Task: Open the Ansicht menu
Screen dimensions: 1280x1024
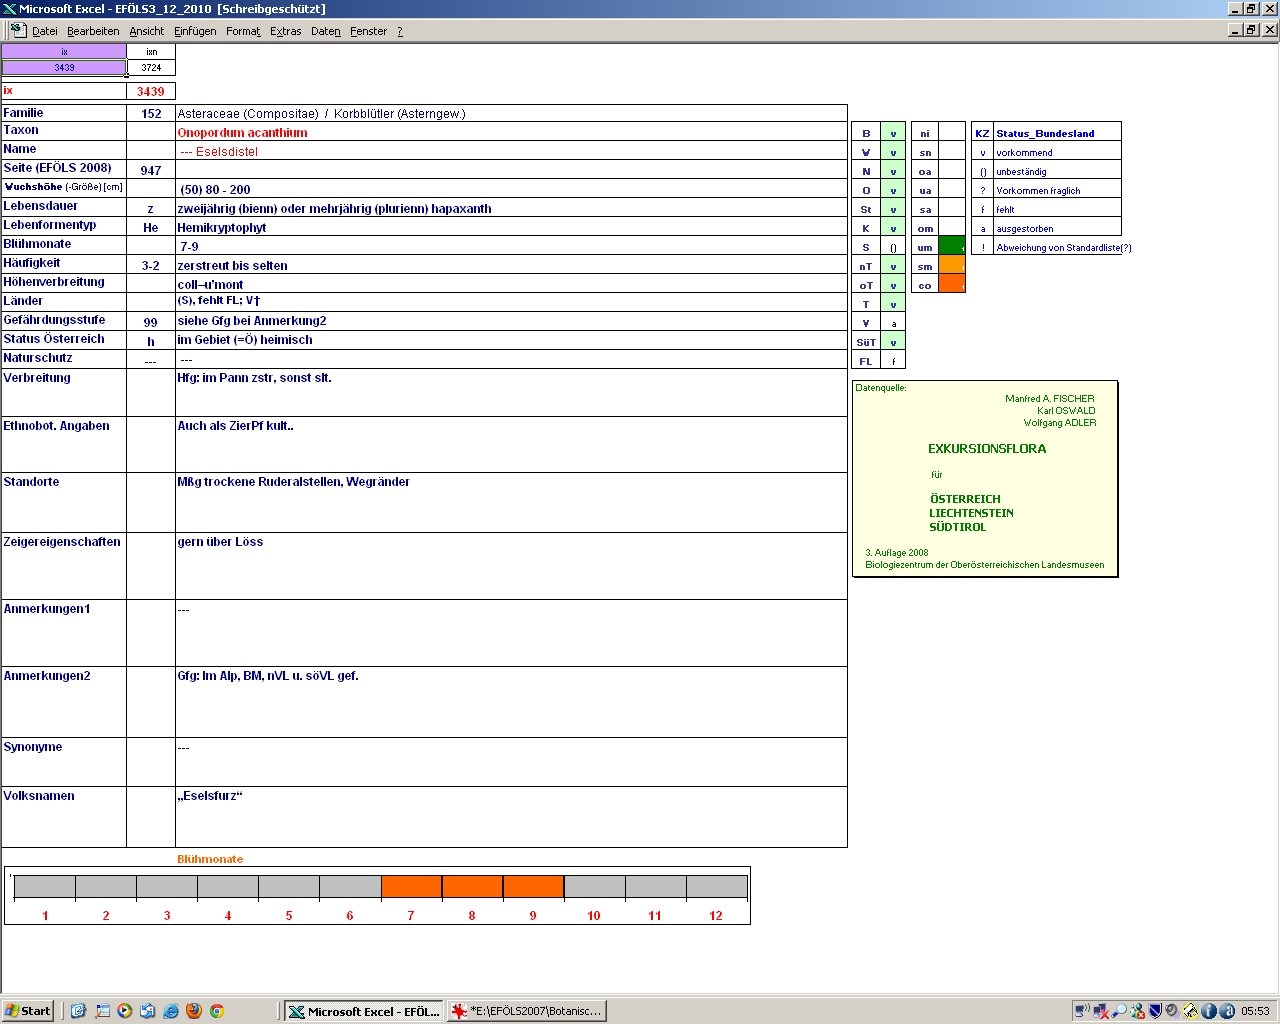Action: click(x=146, y=31)
